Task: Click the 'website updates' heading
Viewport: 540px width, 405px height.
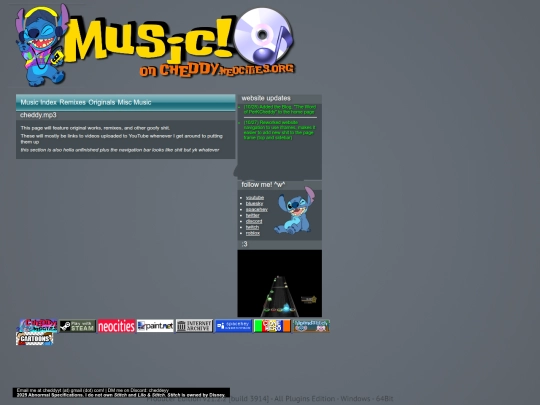Action: pyautogui.click(x=266, y=98)
